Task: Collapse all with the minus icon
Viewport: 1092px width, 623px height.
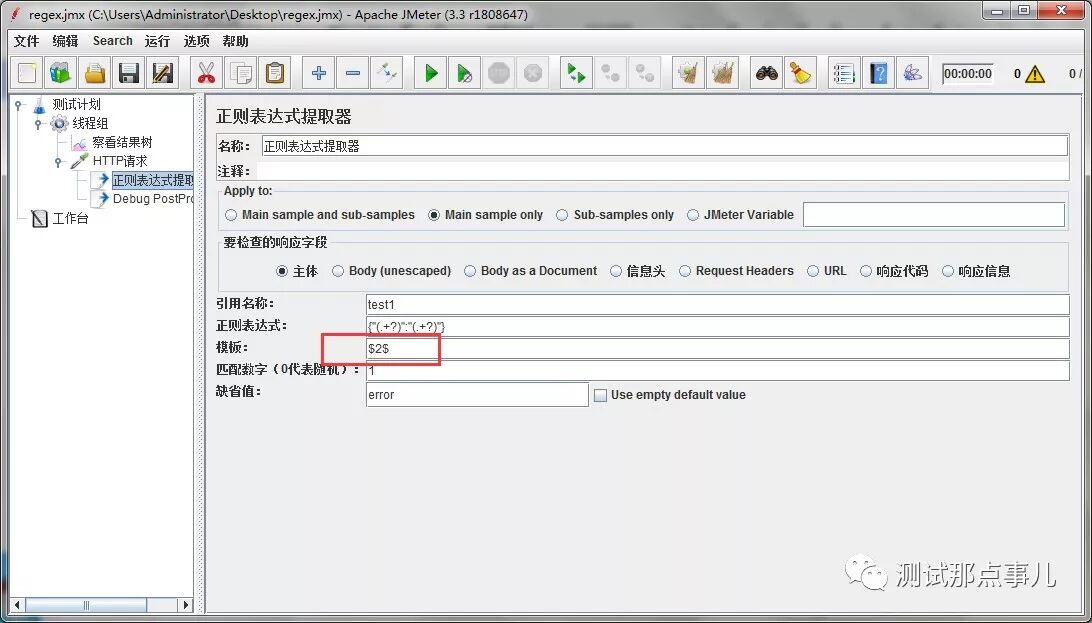Action: [x=353, y=73]
